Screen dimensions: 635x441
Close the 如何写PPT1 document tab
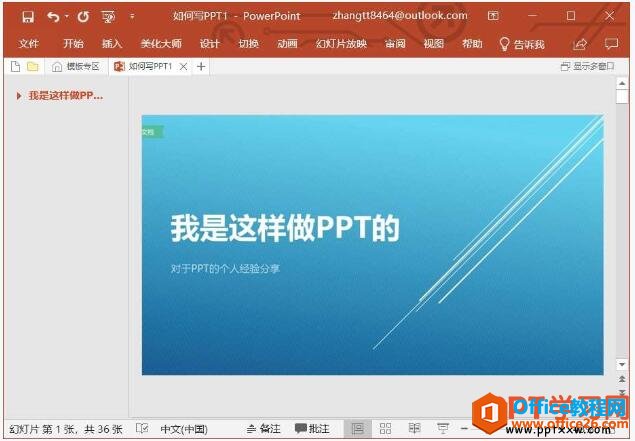pyautogui.click(x=183, y=66)
